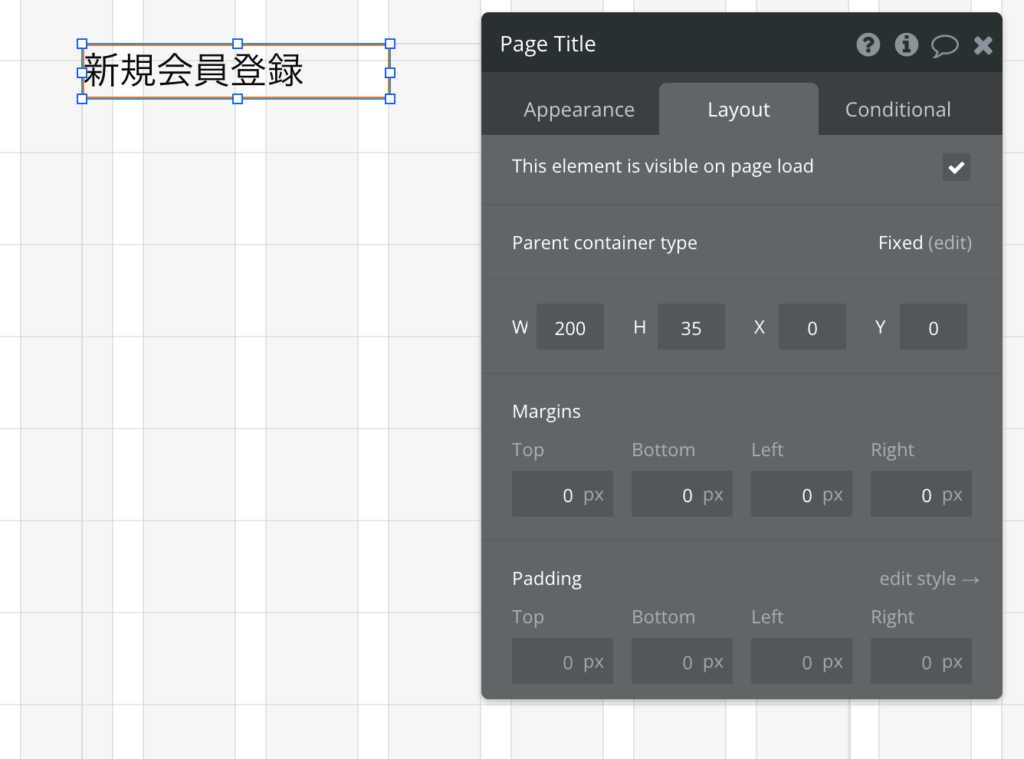1024x759 pixels.
Task: Open the comments speech bubble icon
Action: tap(944, 45)
